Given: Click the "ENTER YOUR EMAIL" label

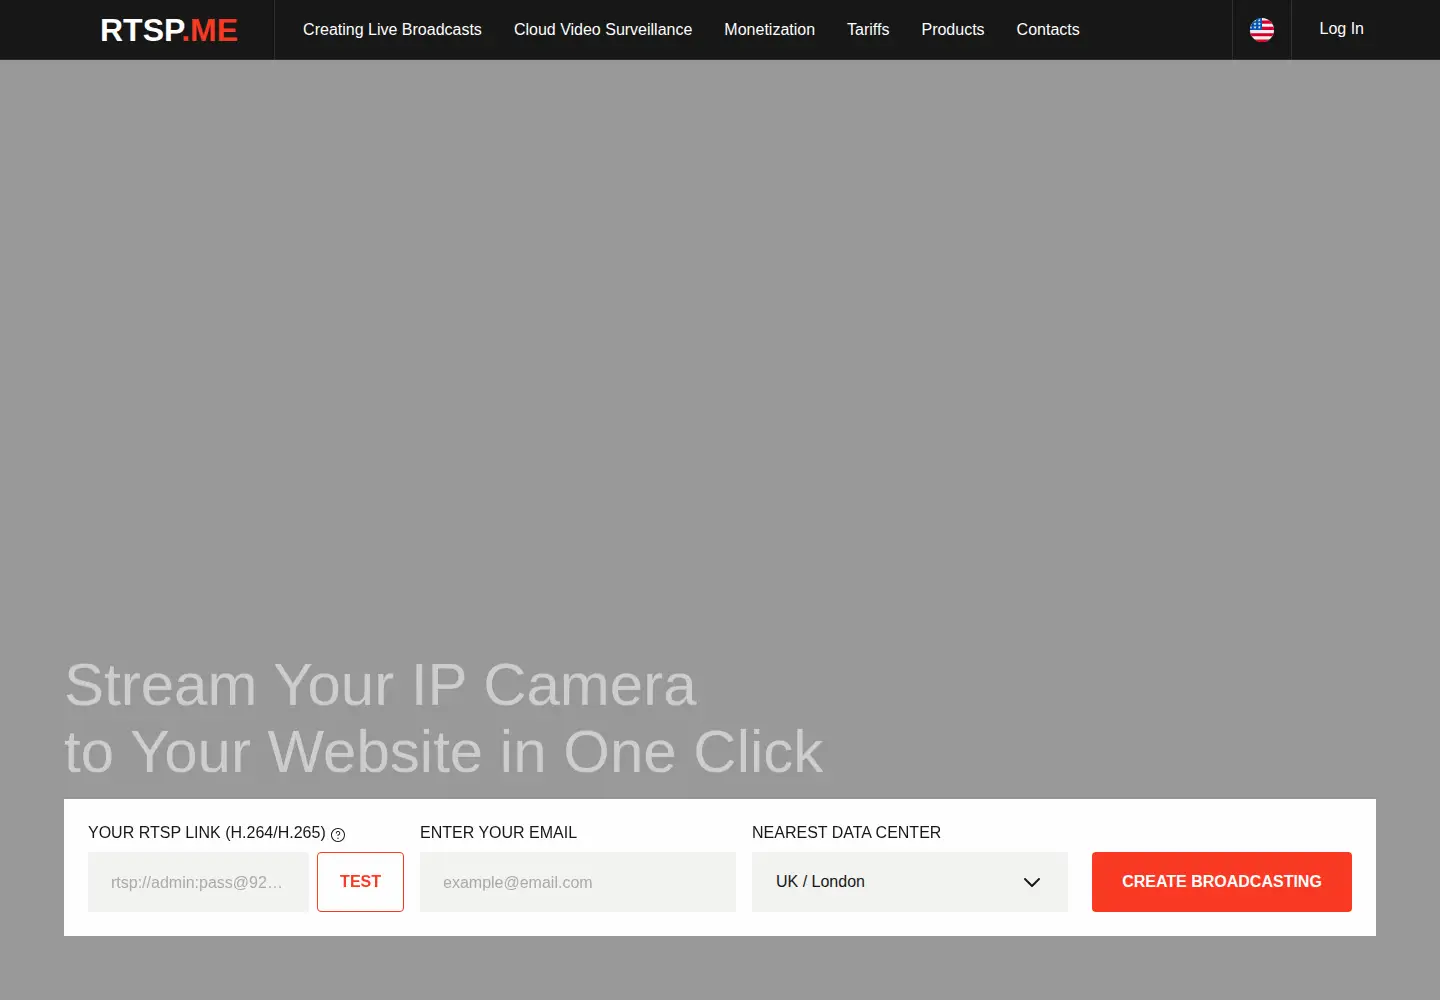Looking at the screenshot, I should coord(498,833).
